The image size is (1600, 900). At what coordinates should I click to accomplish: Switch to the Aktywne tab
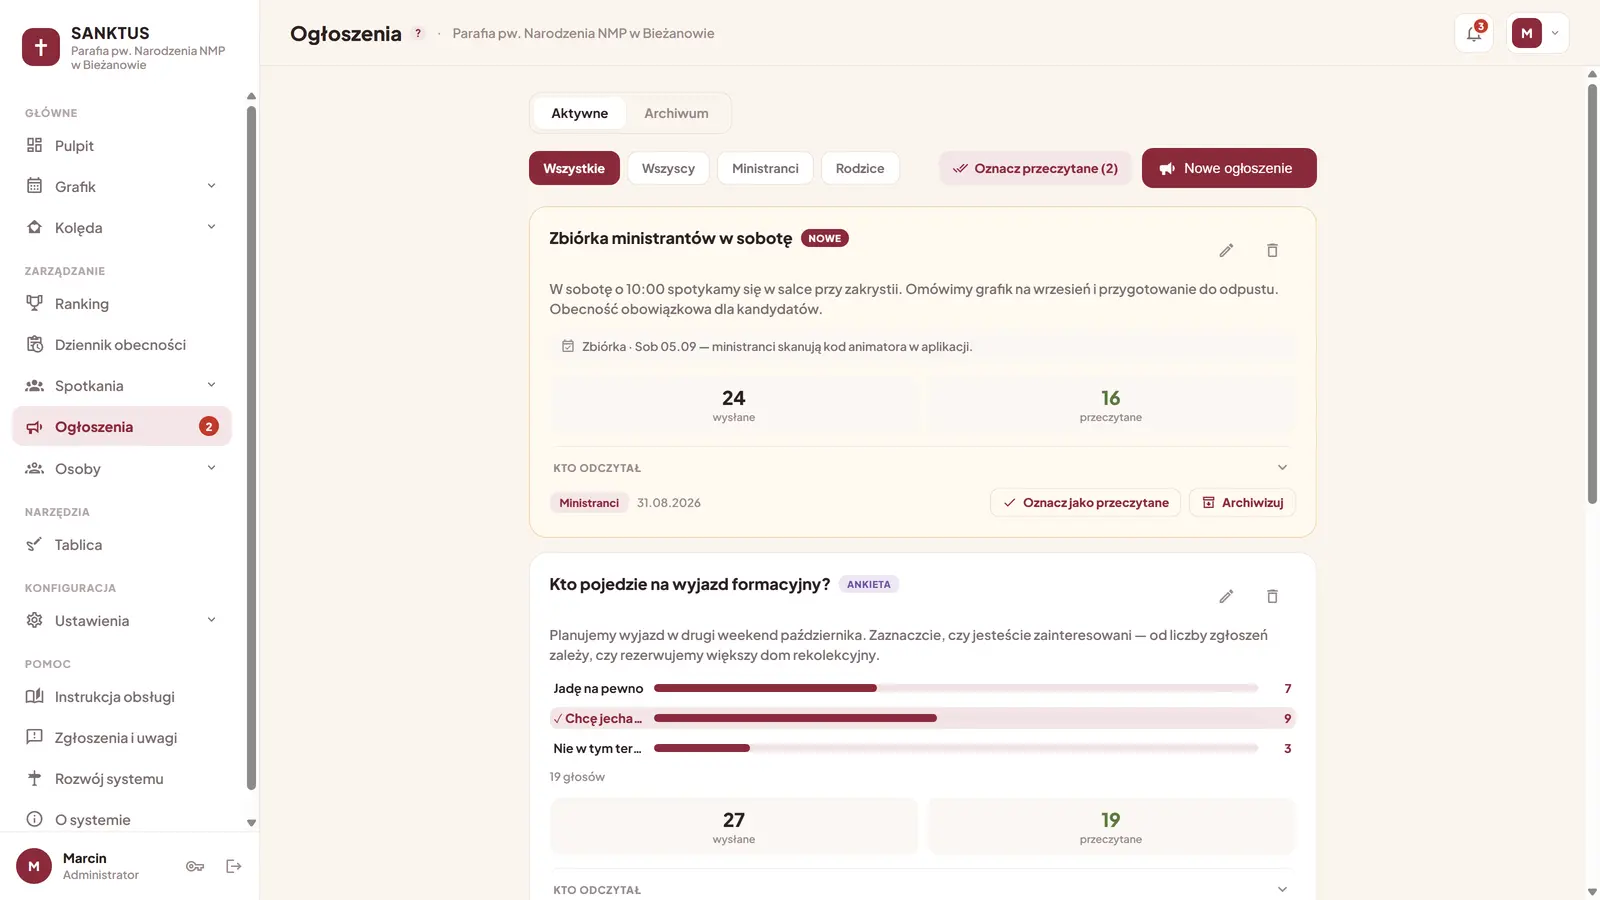[x=580, y=113]
